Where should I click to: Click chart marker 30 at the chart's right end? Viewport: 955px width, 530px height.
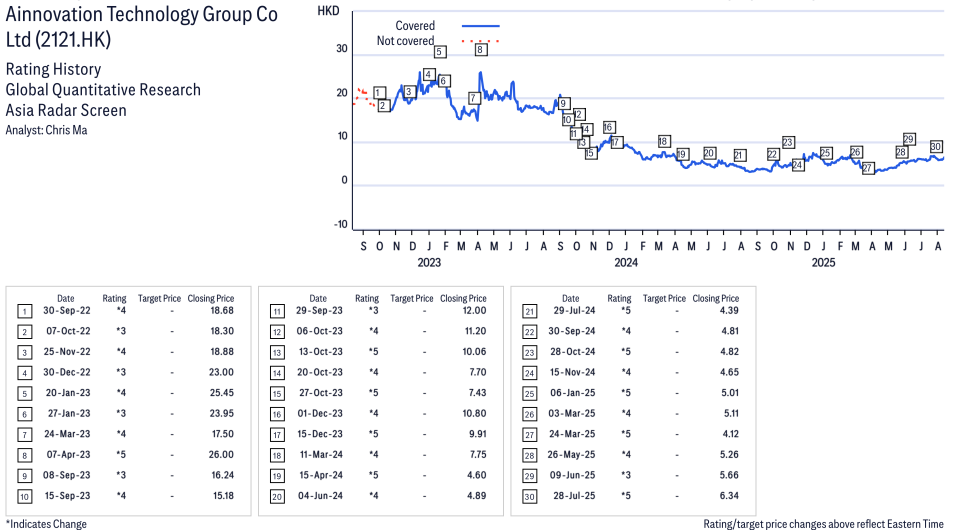click(936, 146)
